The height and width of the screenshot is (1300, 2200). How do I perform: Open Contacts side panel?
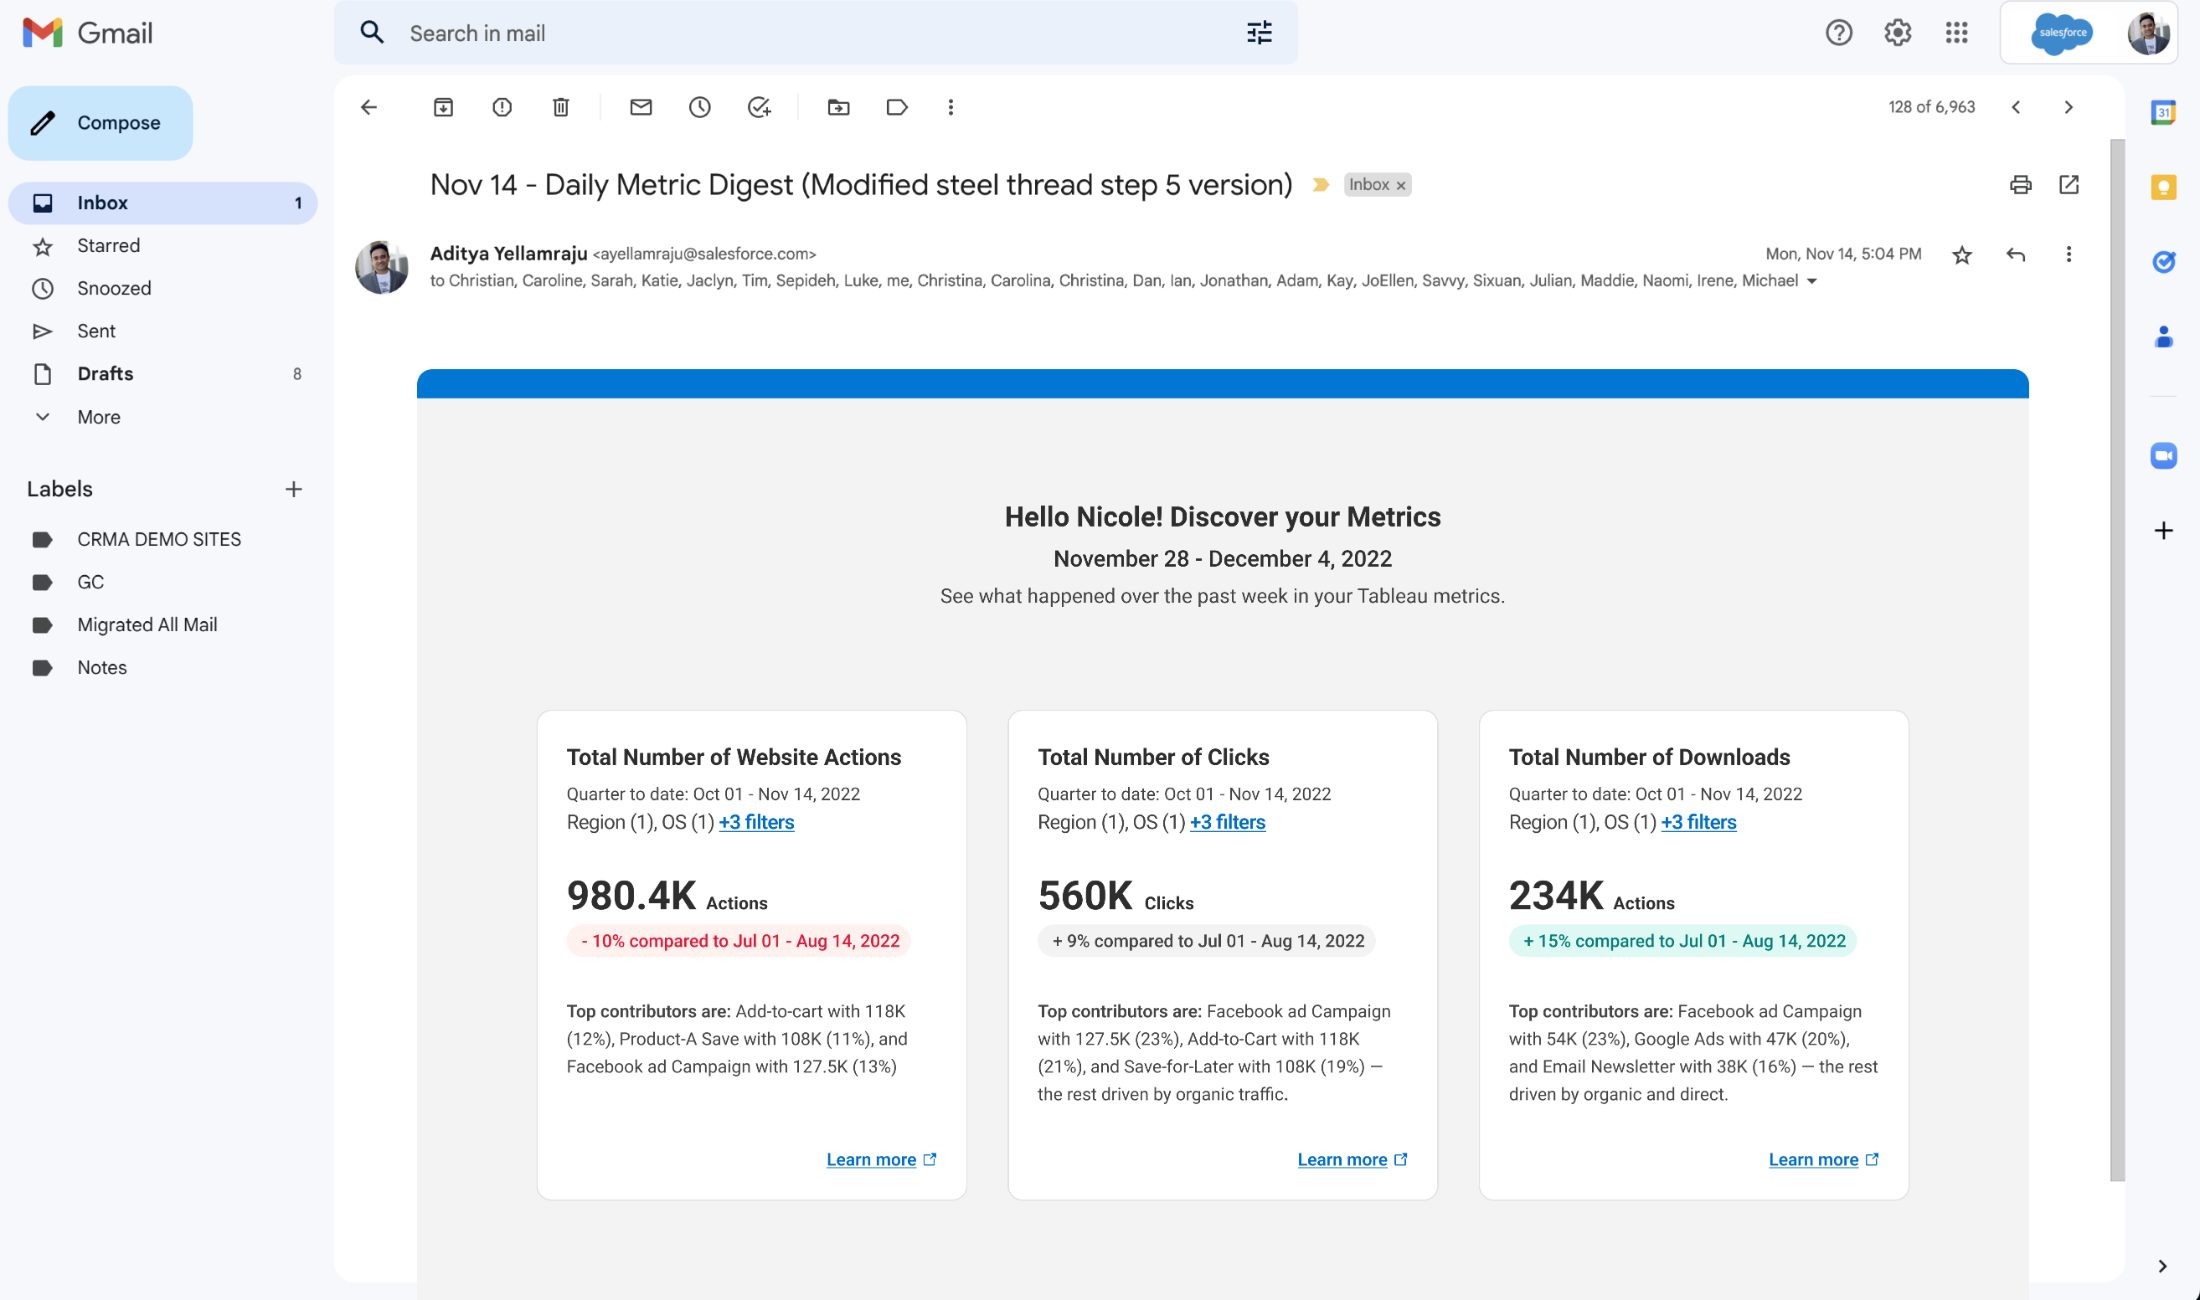click(x=2164, y=337)
